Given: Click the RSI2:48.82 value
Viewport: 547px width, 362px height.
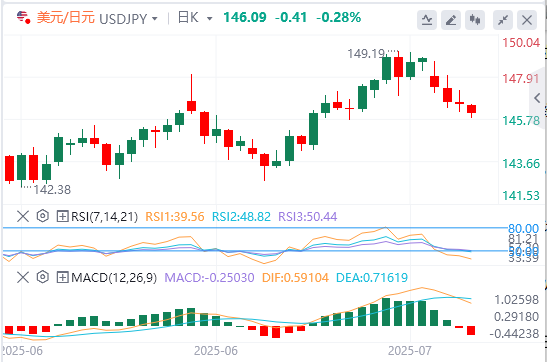Looking at the screenshot, I should coord(241,217).
